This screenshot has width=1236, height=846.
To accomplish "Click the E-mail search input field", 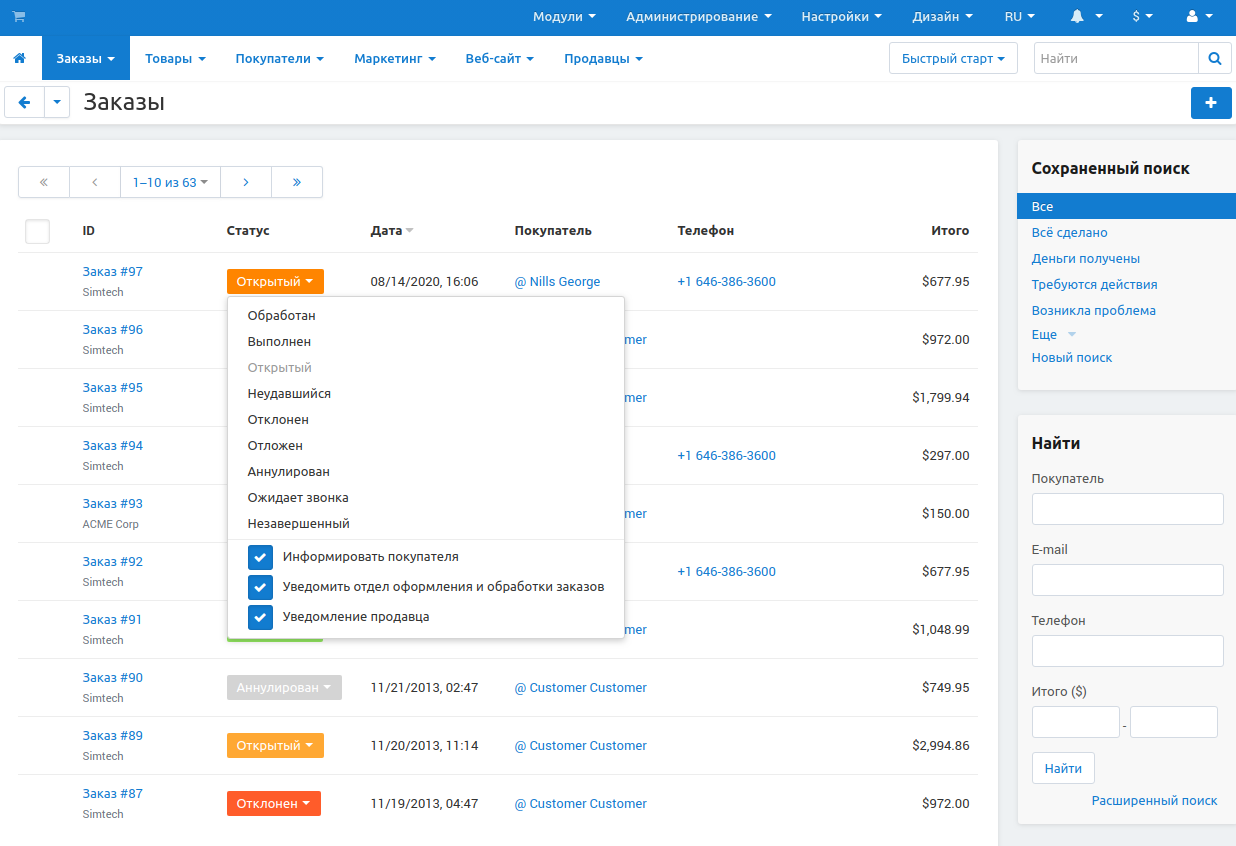I will (1127, 580).
